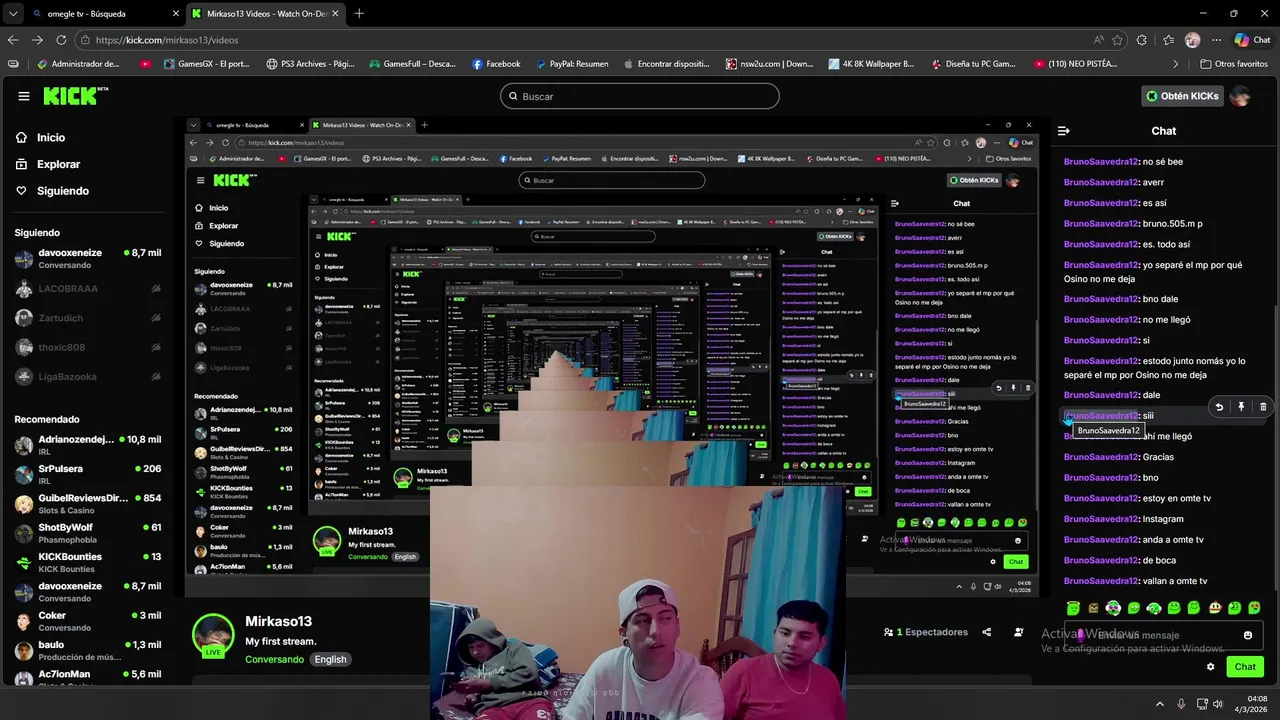Open a new browser tab
This screenshot has width=1280, height=720.
(359, 14)
